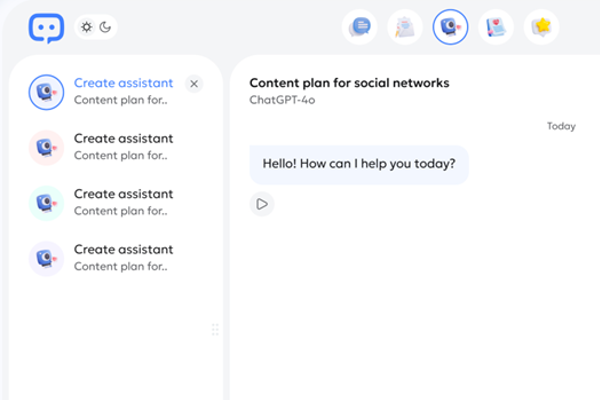Click the ChatGPT-4o model label
The width and height of the screenshot is (600, 400).
pos(283,100)
